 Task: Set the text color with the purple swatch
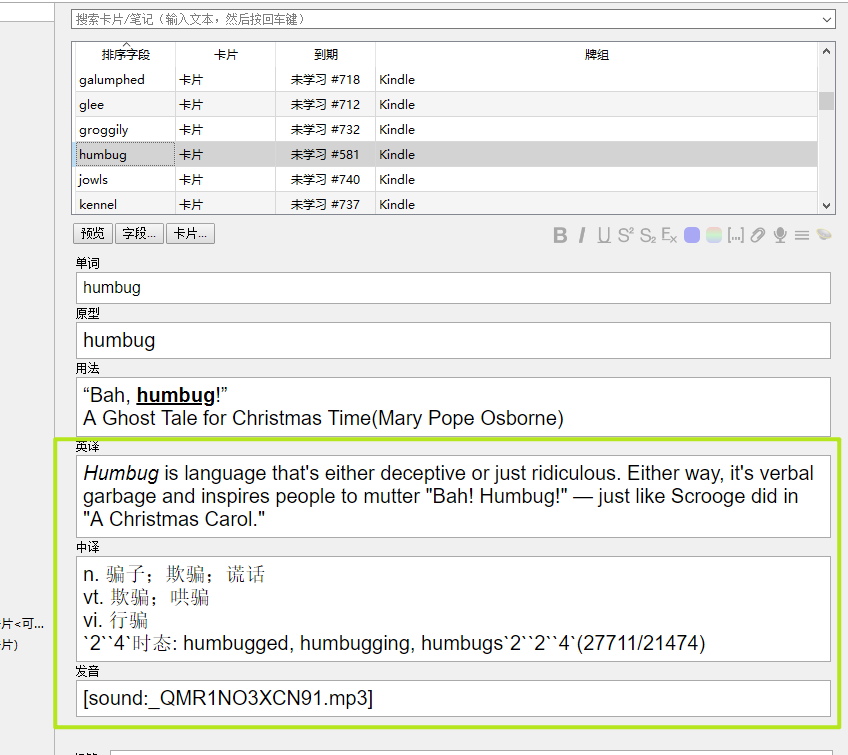click(692, 235)
